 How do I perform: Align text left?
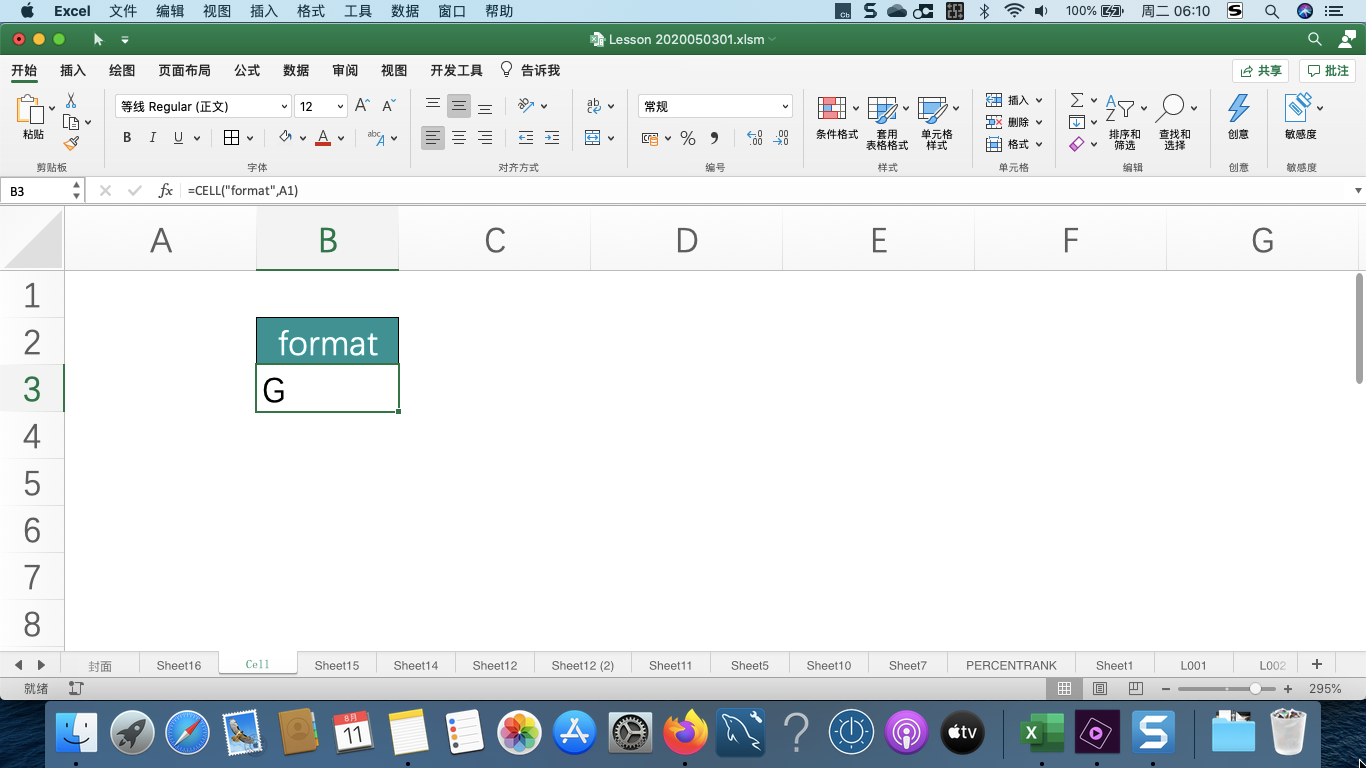coord(433,138)
